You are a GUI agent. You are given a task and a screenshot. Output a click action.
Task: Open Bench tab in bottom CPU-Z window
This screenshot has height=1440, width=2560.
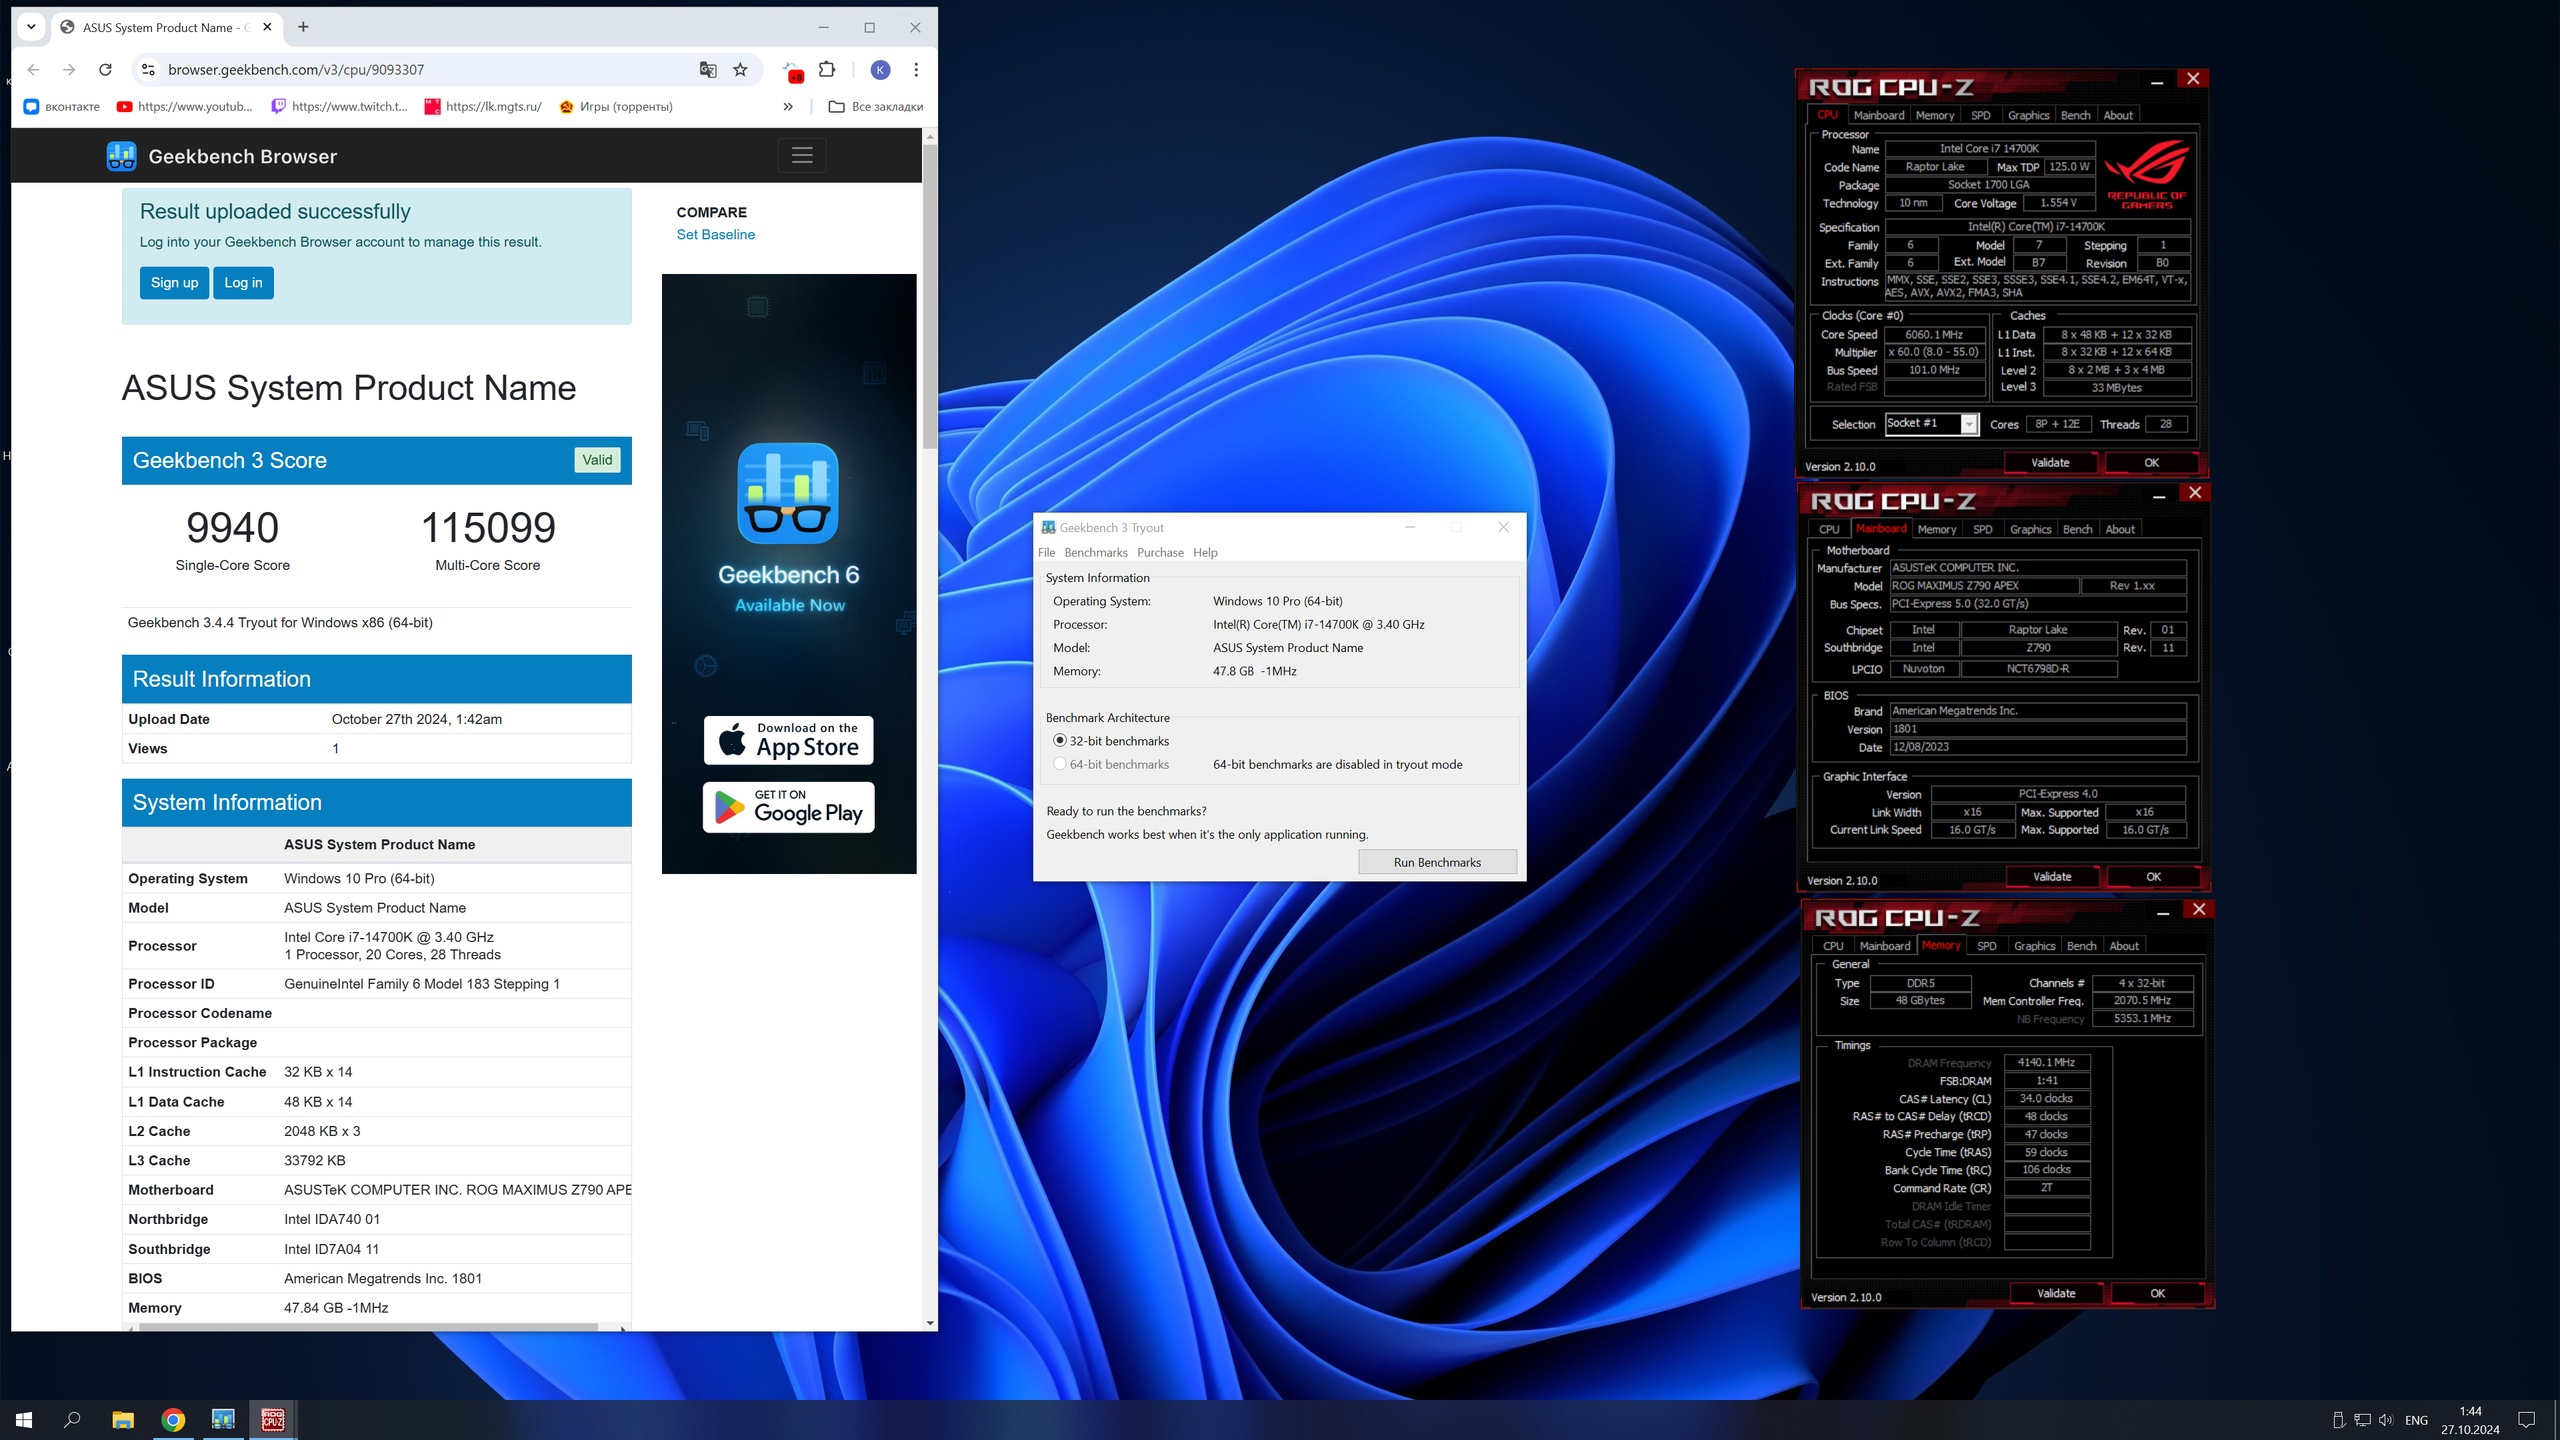coord(2081,946)
